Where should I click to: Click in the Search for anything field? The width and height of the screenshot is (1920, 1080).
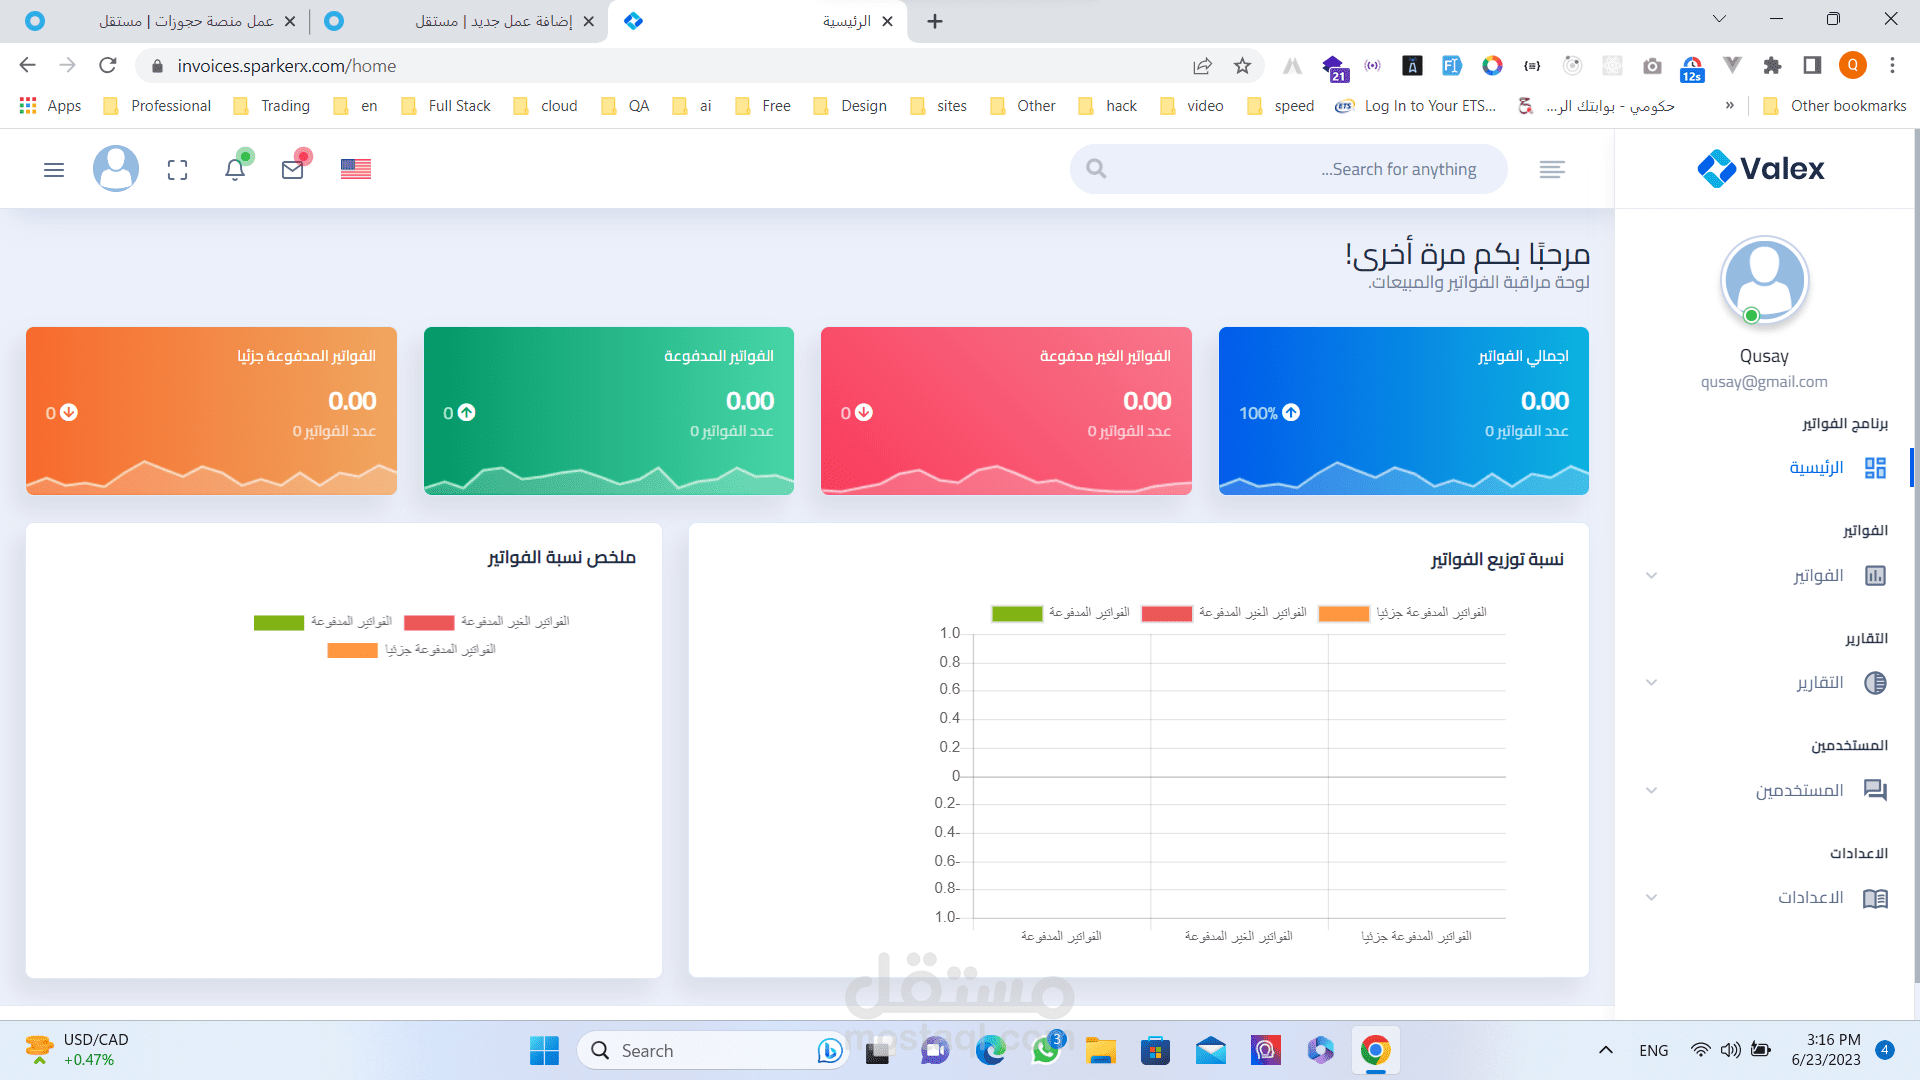pos(1289,169)
